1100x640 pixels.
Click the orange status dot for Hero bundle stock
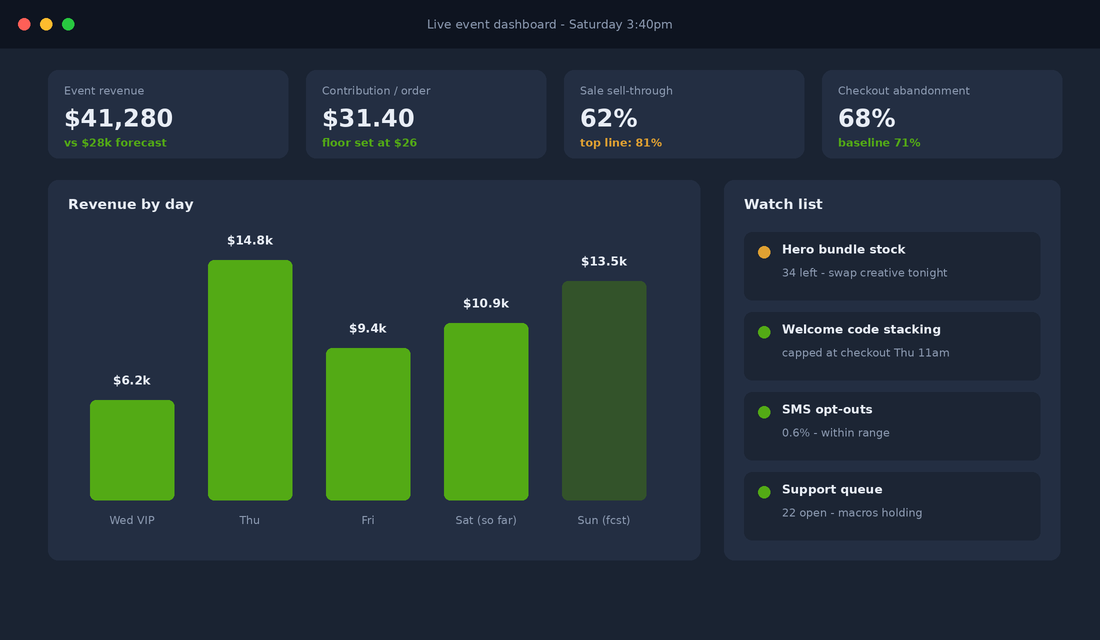764,252
